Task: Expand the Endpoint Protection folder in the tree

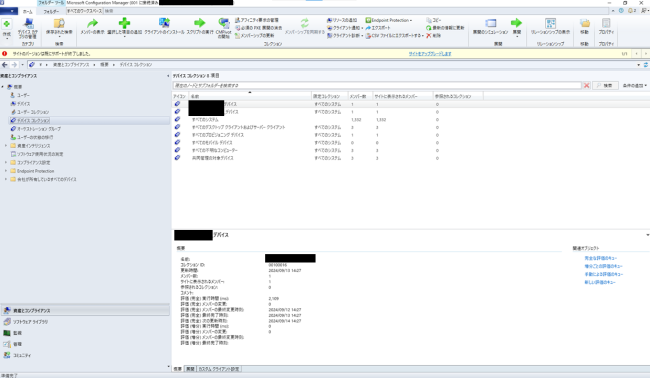Action: click(x=6, y=171)
